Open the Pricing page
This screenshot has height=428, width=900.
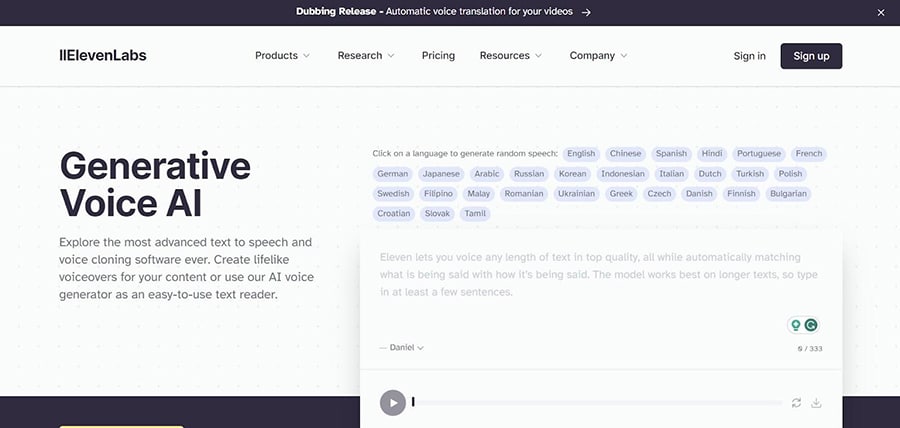(439, 56)
